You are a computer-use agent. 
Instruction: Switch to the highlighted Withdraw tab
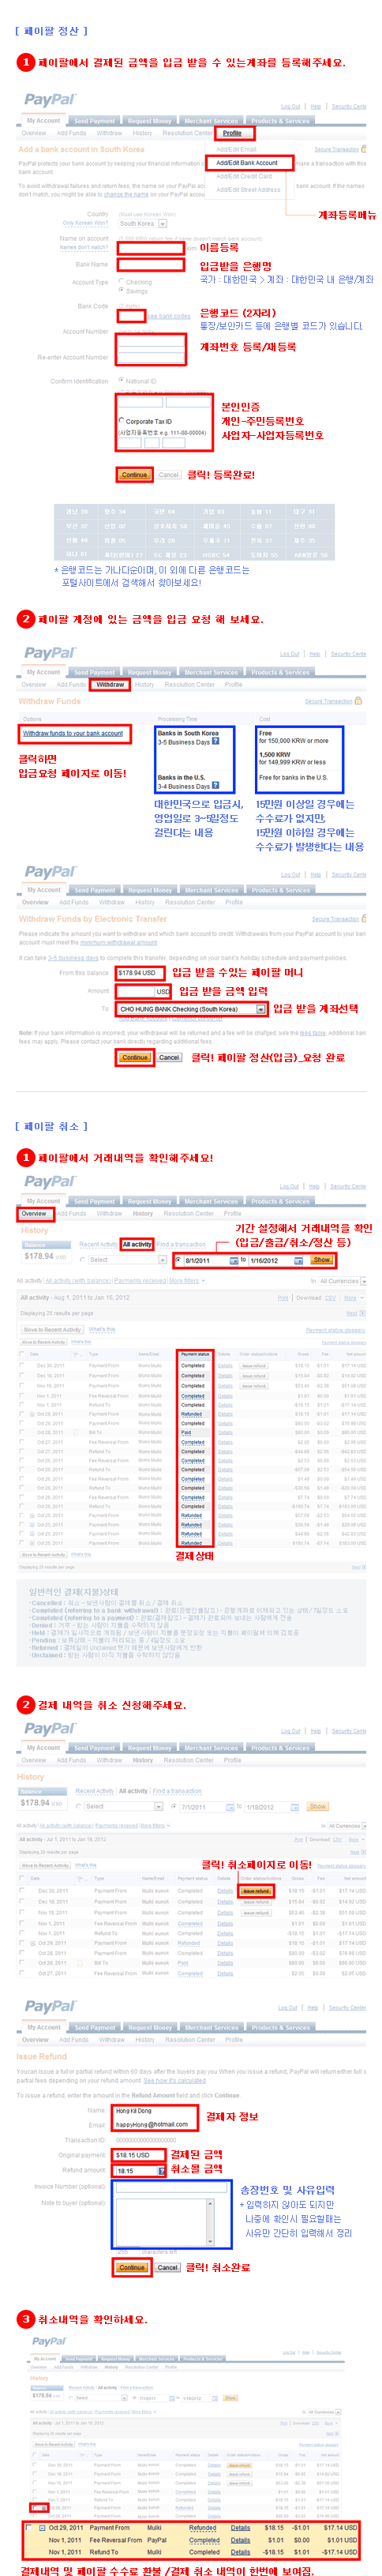coord(111,685)
